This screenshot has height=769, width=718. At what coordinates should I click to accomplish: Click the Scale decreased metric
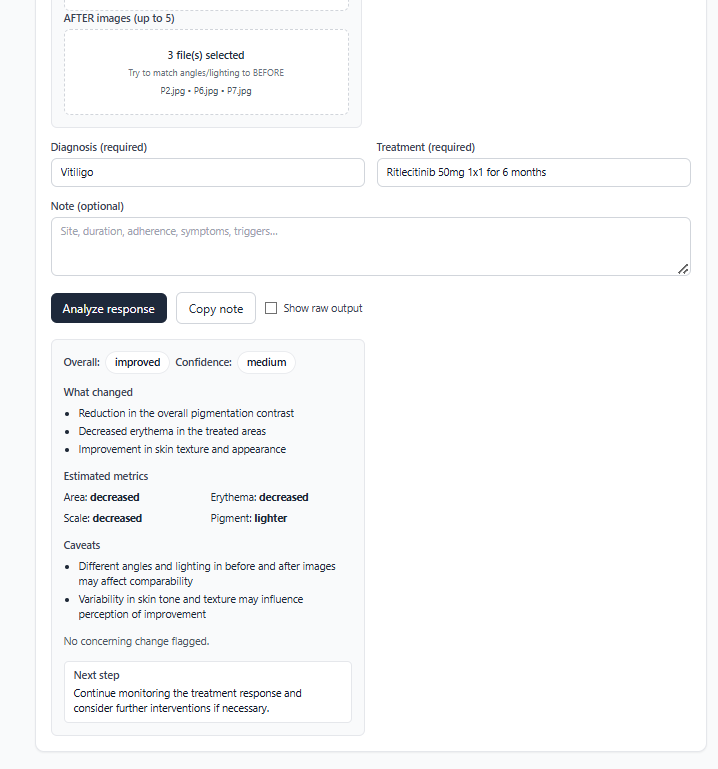tap(102, 518)
